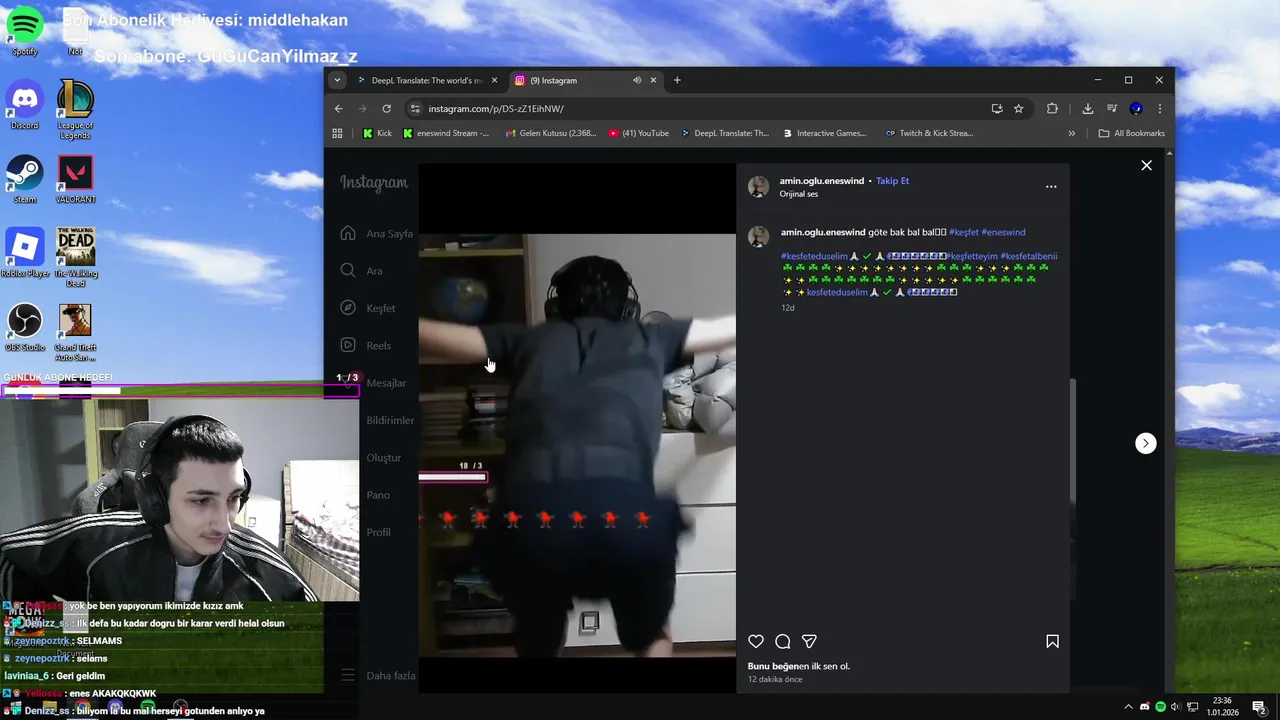Viewport: 1280px width, 720px height.
Task: Open amin.oglu.eneswind profile in post header
Action: pos(822,181)
